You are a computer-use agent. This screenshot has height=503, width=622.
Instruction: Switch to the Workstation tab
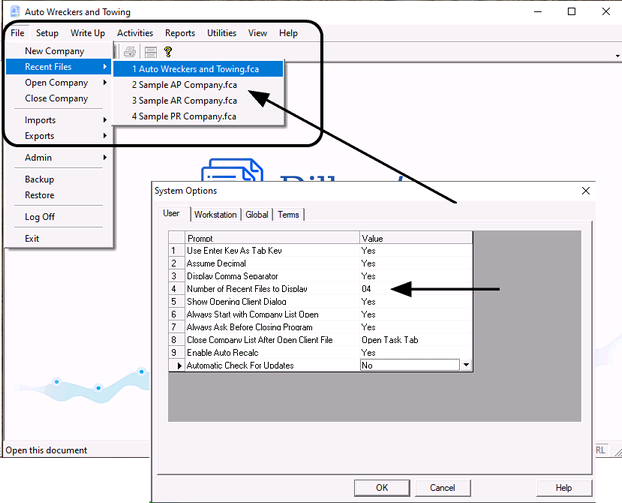point(215,215)
